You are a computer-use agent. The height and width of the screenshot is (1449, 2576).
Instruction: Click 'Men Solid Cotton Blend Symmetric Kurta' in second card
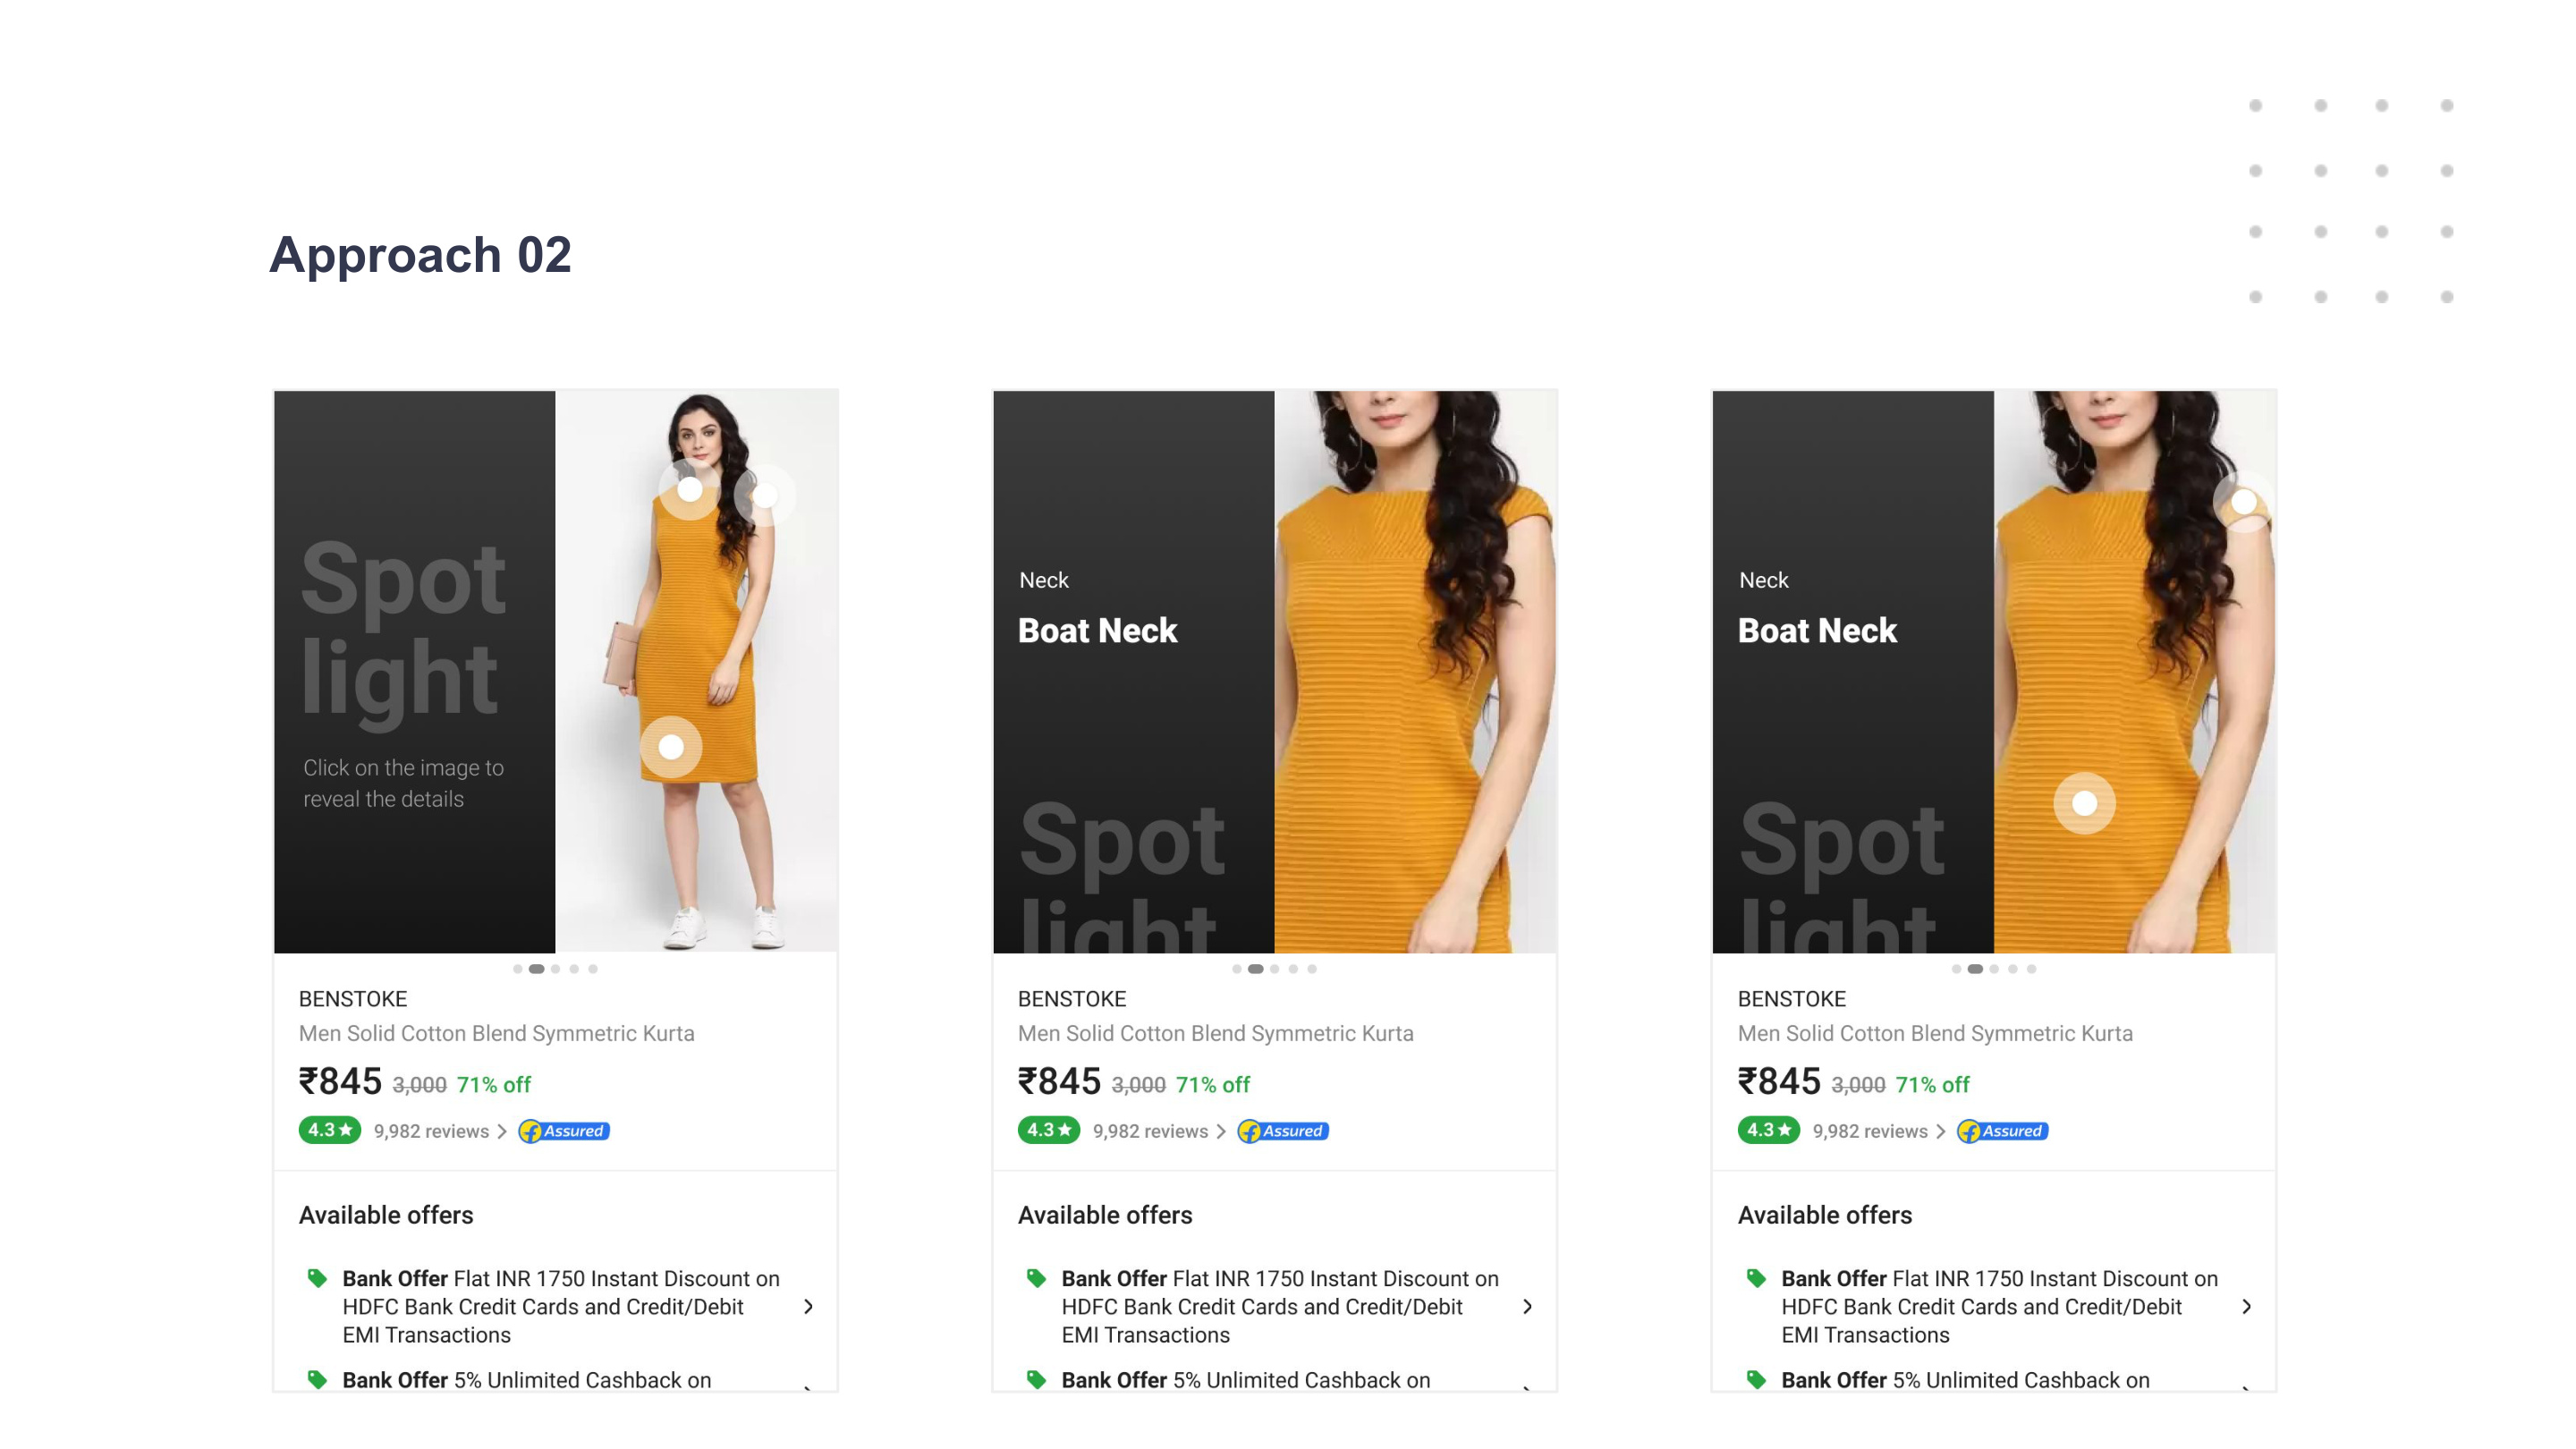(x=1215, y=1033)
